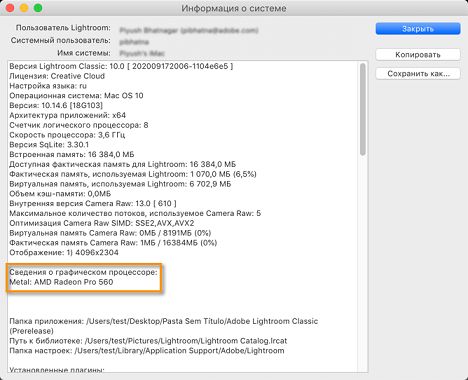Close the window using the red button
468x380 pixels.
[x=10, y=8]
